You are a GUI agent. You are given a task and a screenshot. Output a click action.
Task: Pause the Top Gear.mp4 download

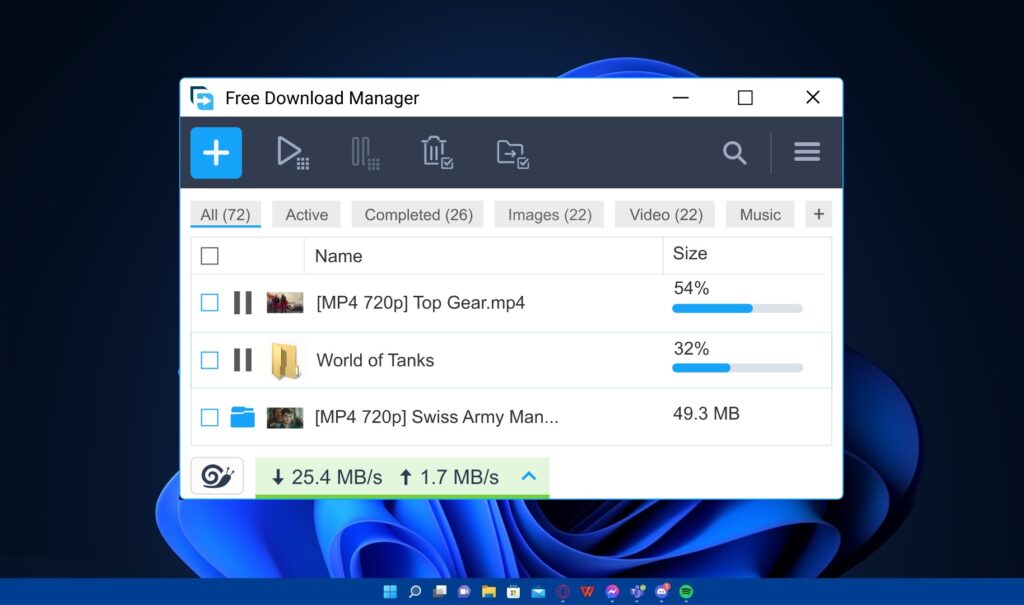[x=243, y=302]
